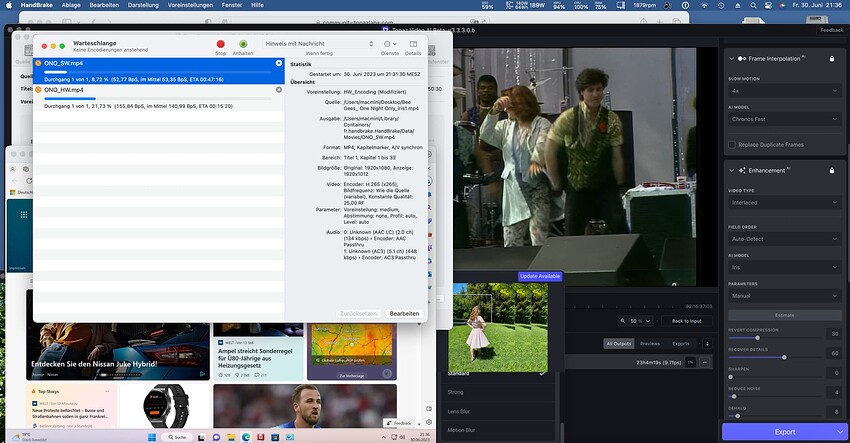850x443 pixels.
Task: Pause the queue with Anhalten button
Action: [x=243, y=44]
